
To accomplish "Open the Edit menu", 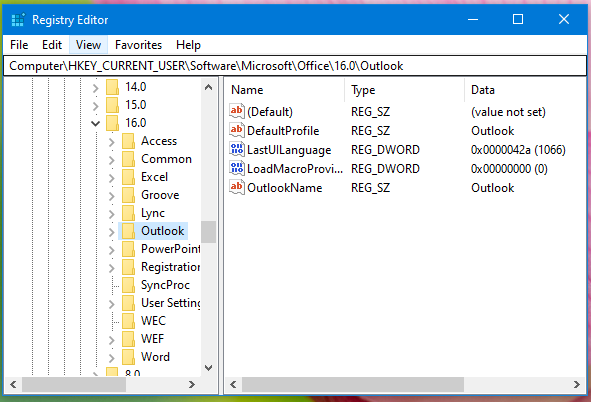I will [x=52, y=45].
